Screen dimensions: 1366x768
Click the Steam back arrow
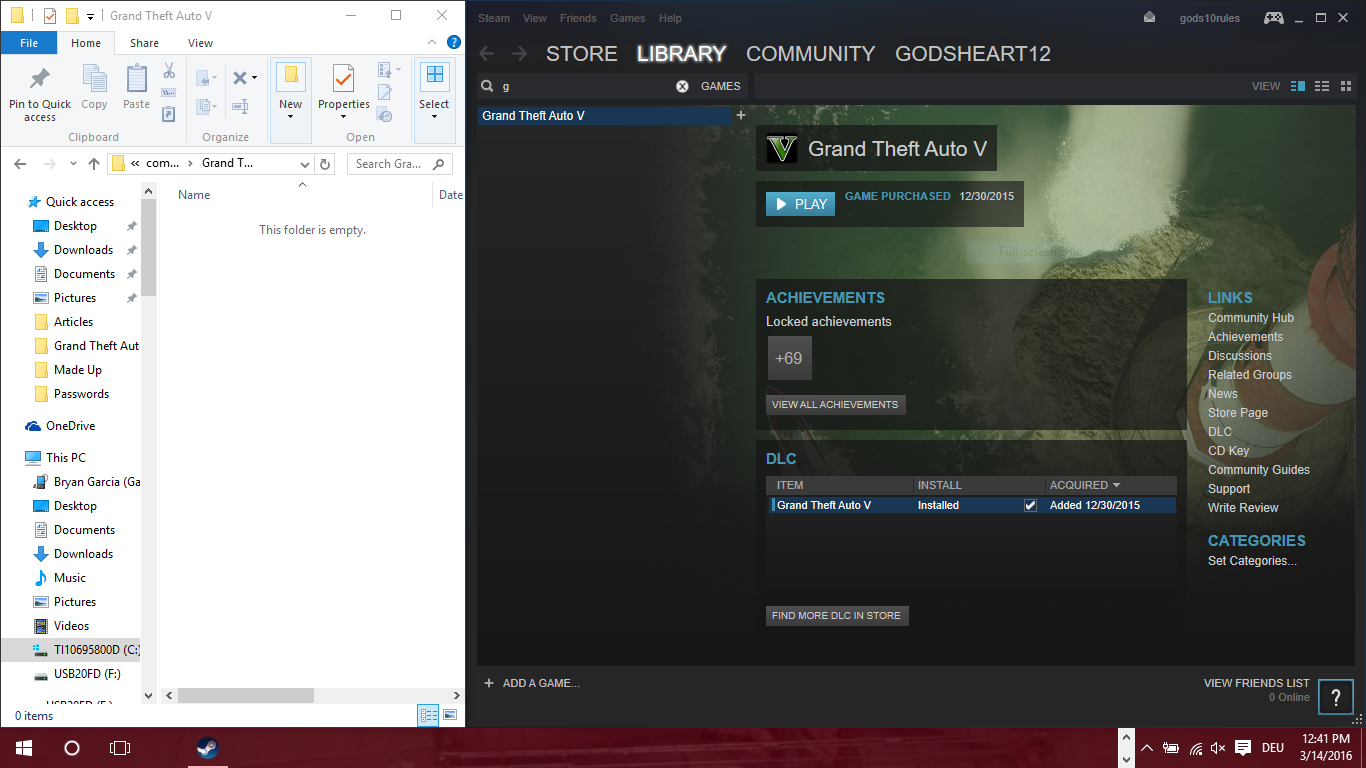click(x=487, y=53)
